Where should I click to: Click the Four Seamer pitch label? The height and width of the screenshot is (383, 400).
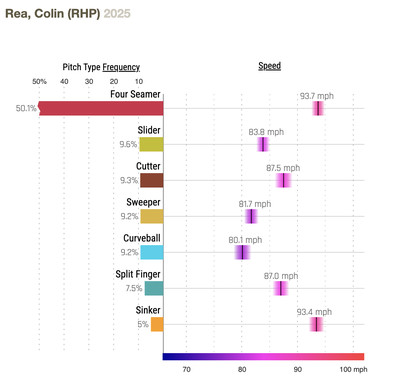click(135, 94)
